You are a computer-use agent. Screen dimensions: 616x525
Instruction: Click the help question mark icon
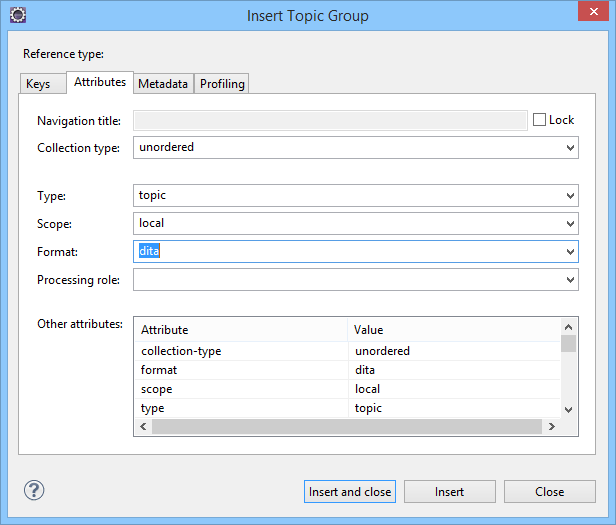[x=34, y=491]
